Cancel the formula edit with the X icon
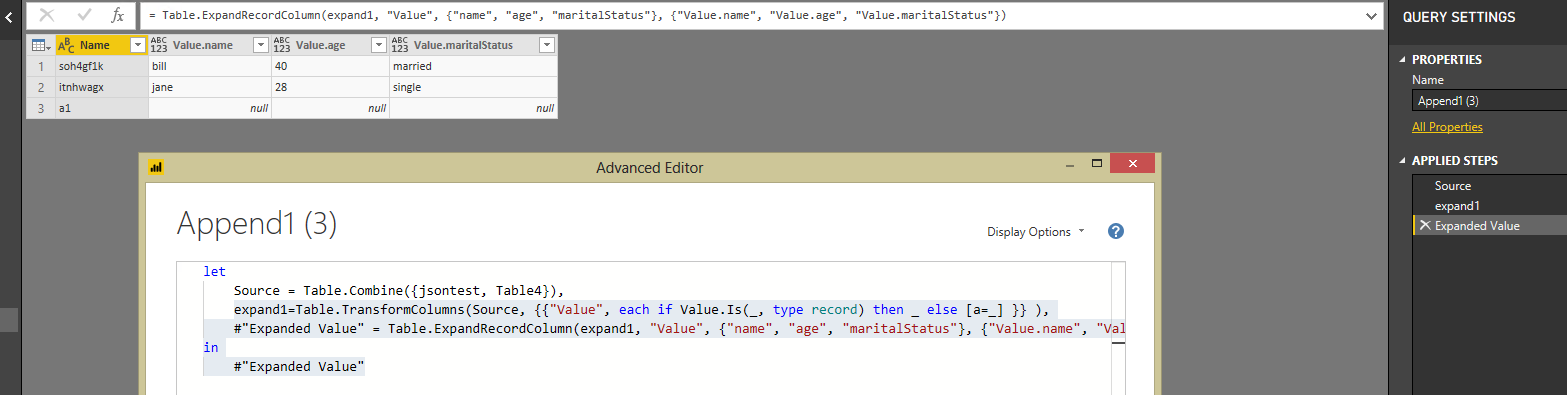This screenshot has height=395, width=1567. pyautogui.click(x=47, y=16)
